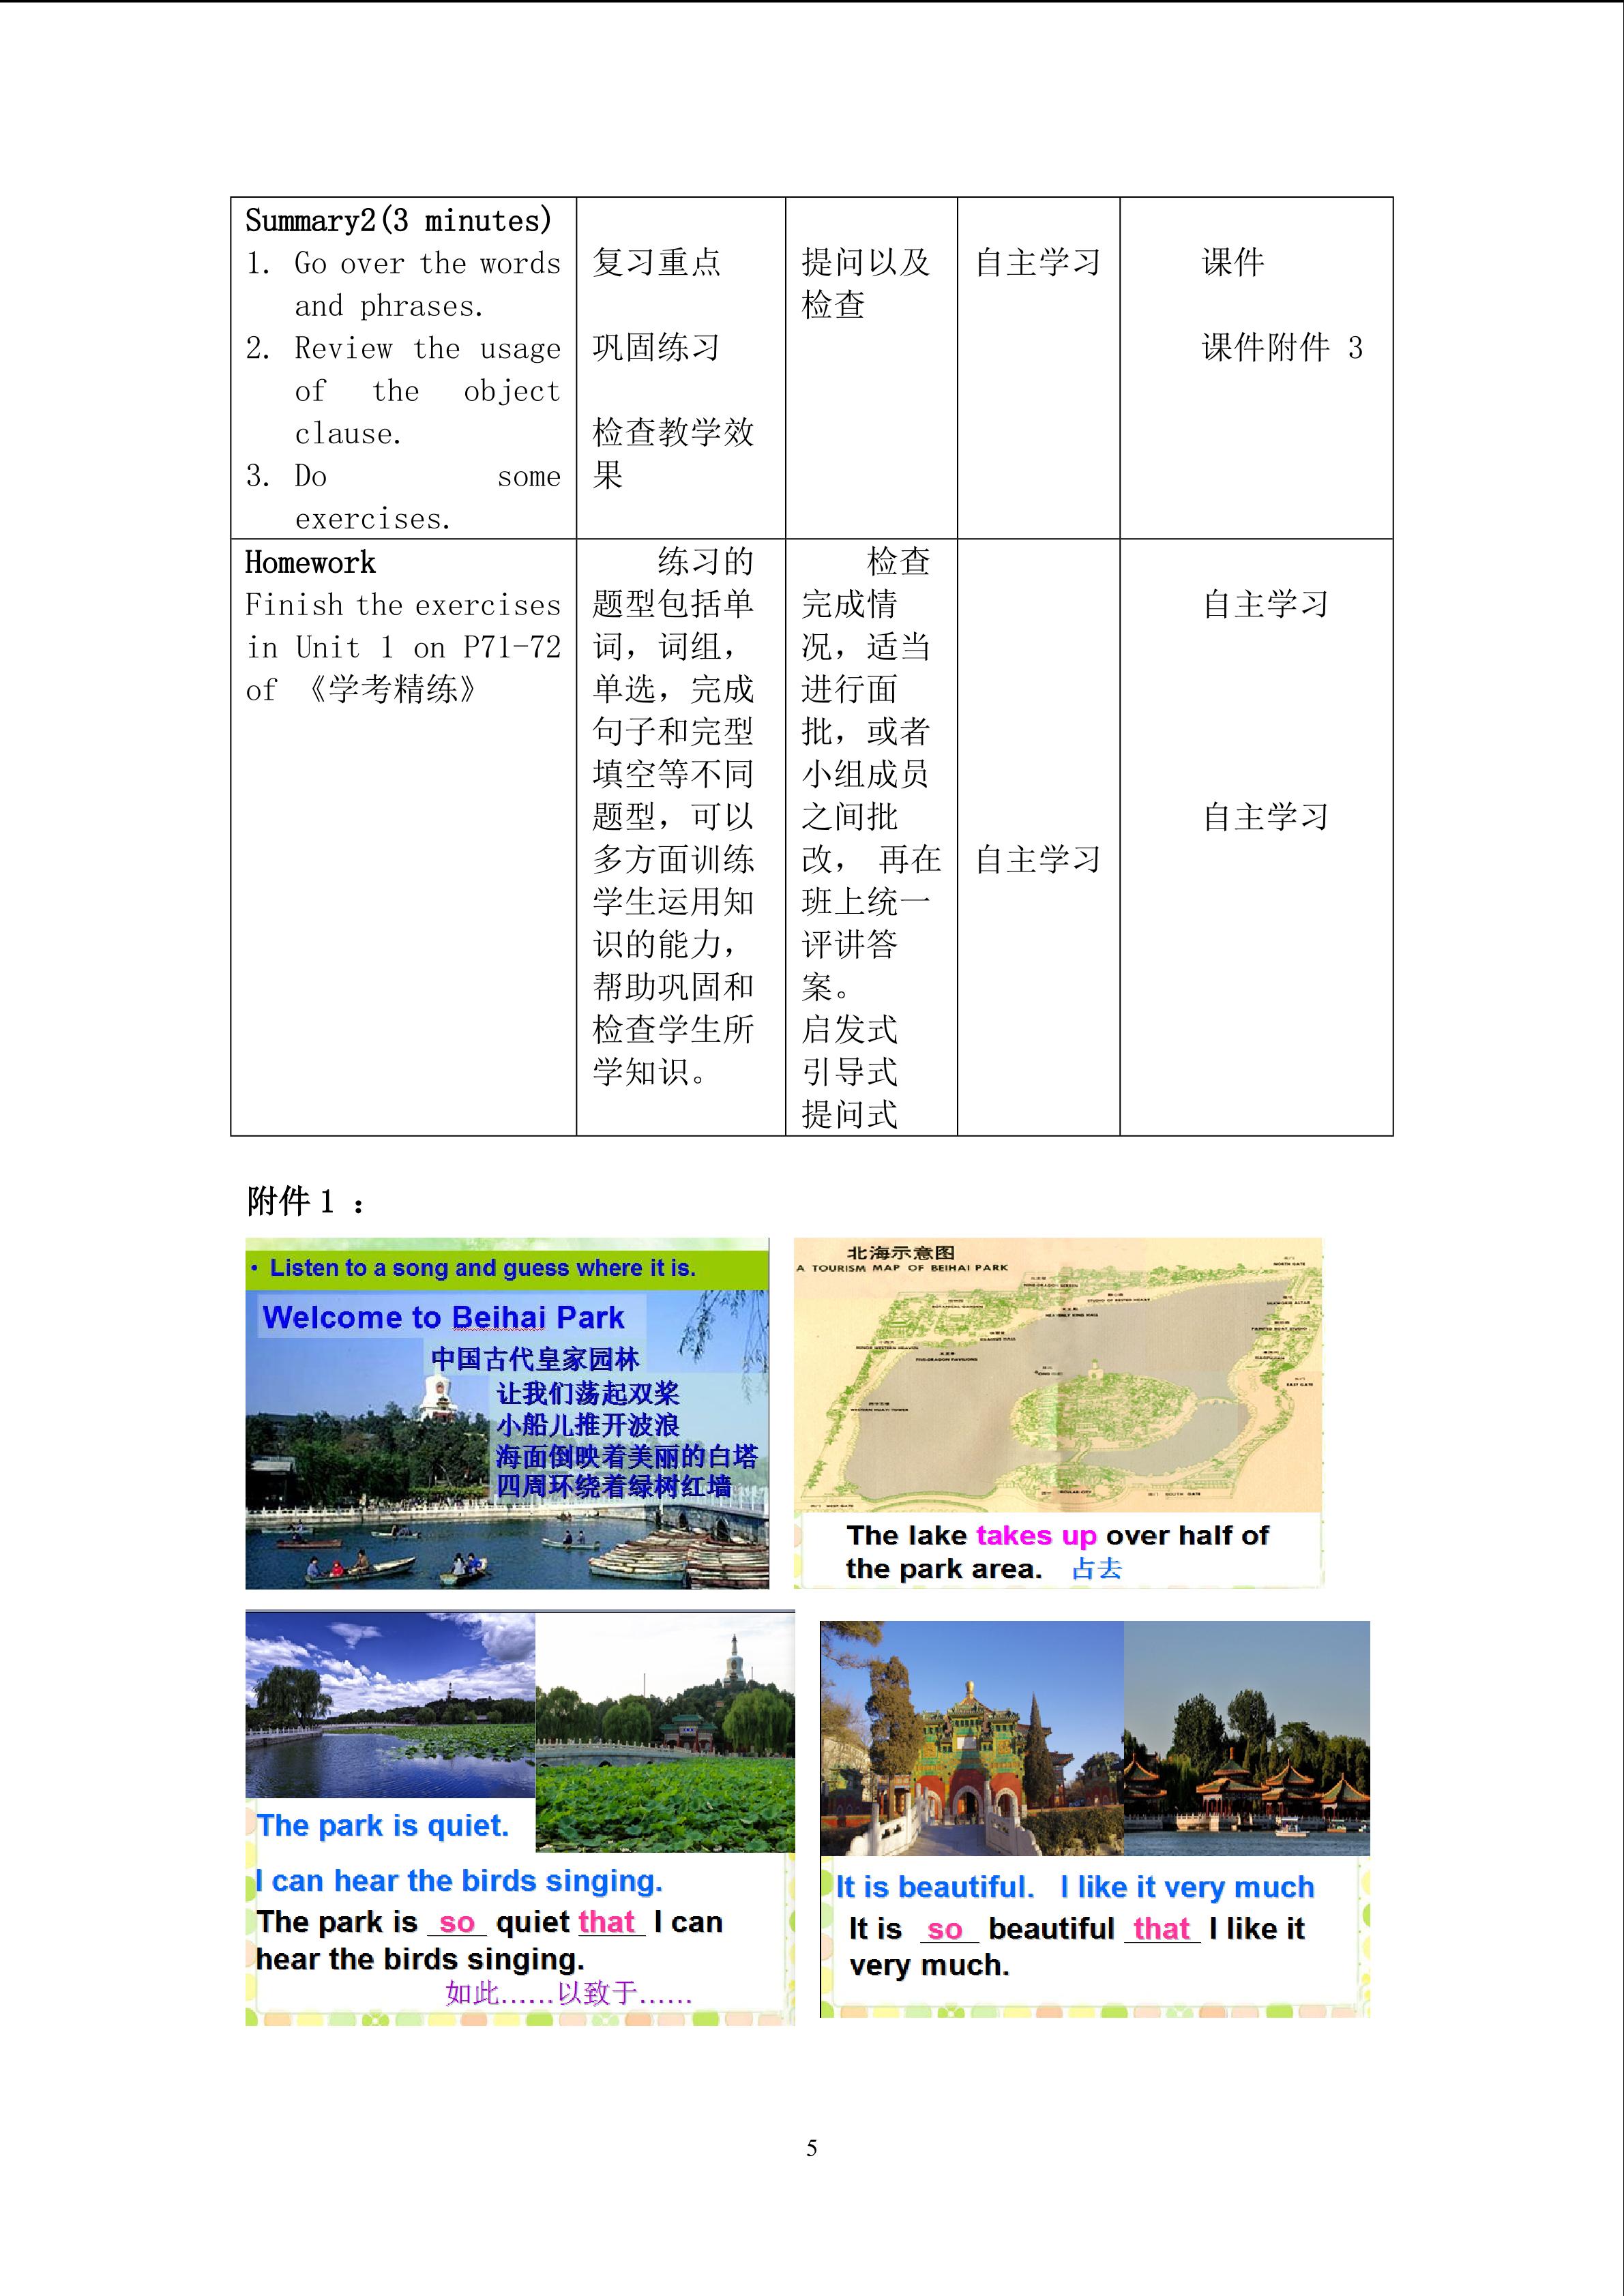Select the 'Homework' heading in the table
This screenshot has width=1624, height=2296.
coord(310,563)
